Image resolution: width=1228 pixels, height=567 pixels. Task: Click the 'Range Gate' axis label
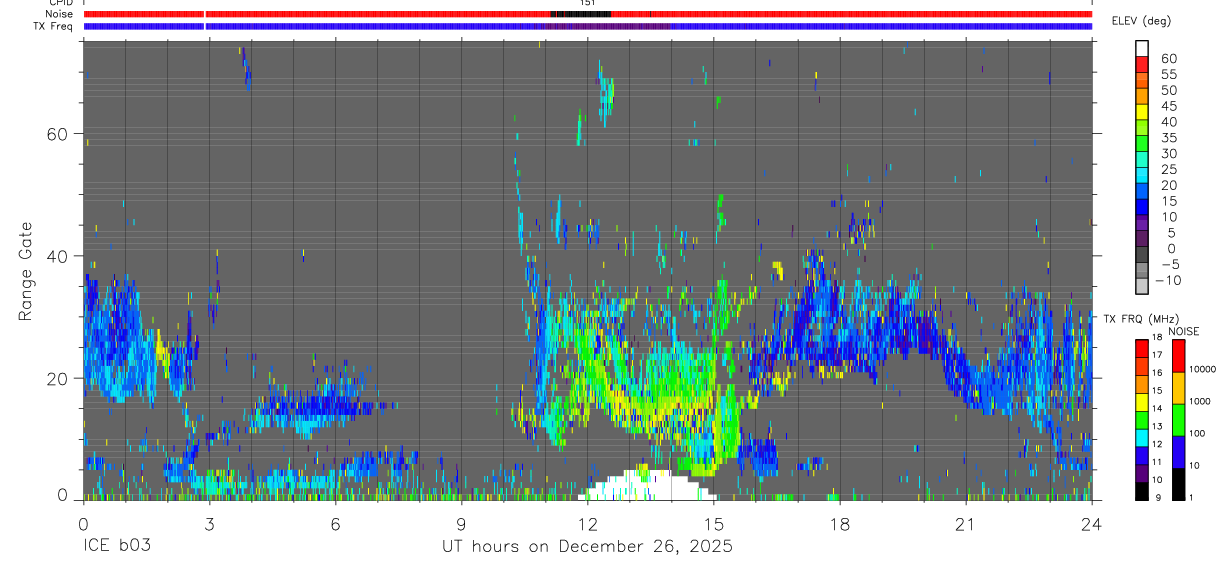pyautogui.click(x=26, y=270)
